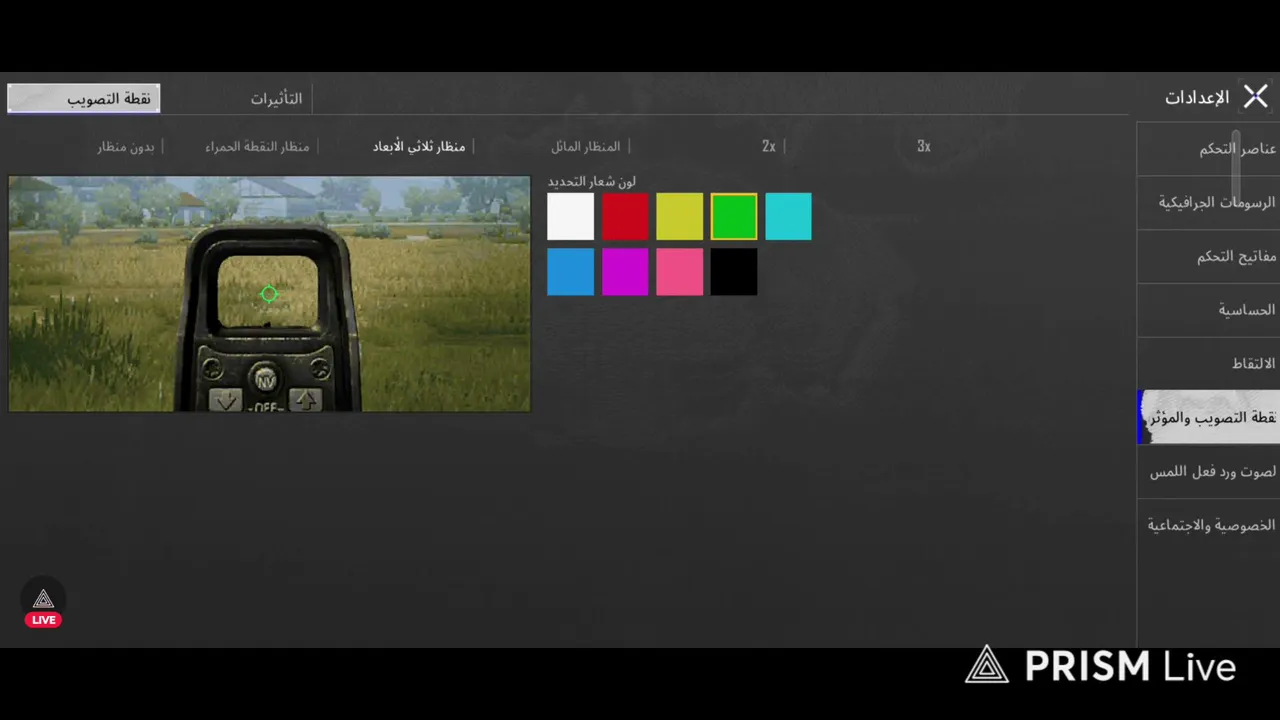Select the منظار ثلاثي الأبعاد scope option
This screenshot has width=1280, height=720.
419,146
